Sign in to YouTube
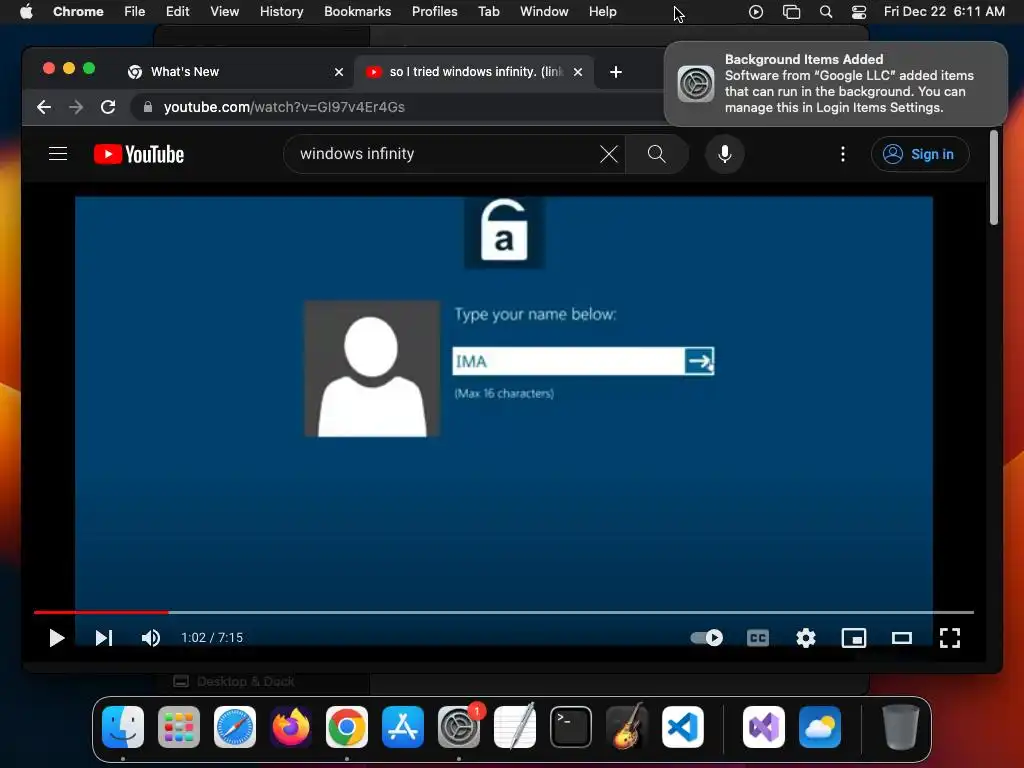This screenshot has width=1024, height=768. click(x=920, y=154)
